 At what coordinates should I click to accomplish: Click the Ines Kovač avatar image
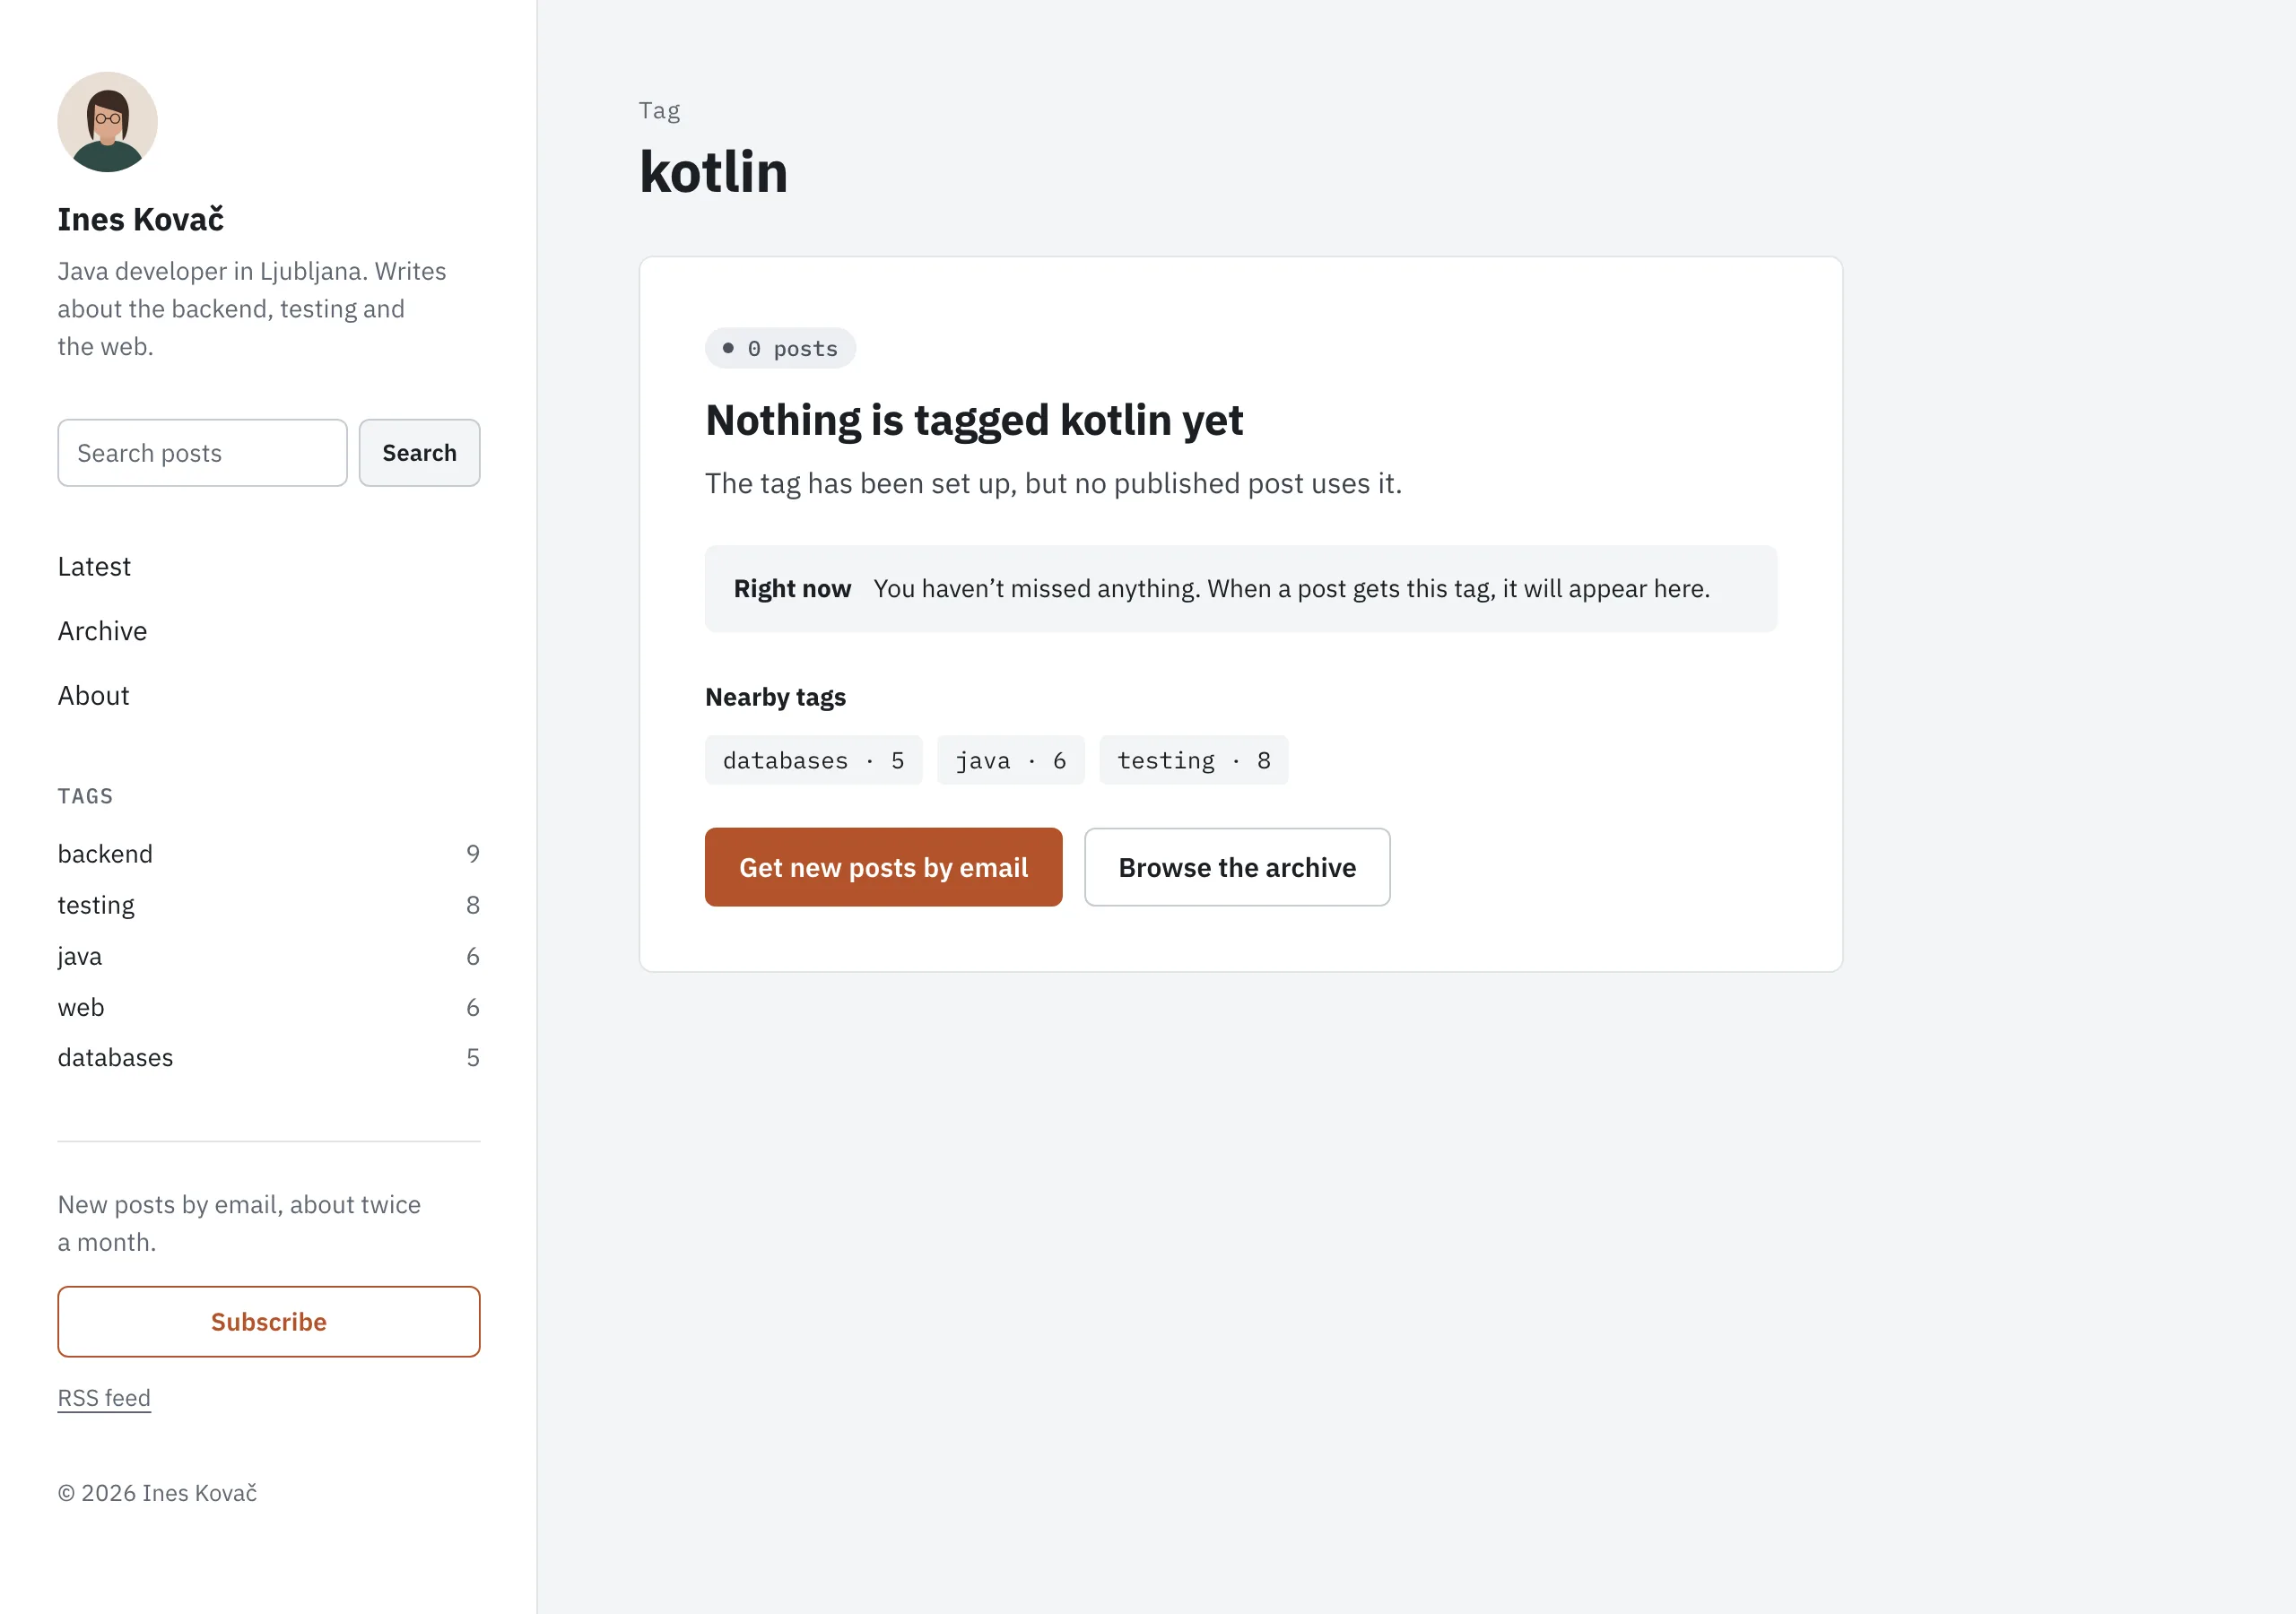click(x=107, y=122)
